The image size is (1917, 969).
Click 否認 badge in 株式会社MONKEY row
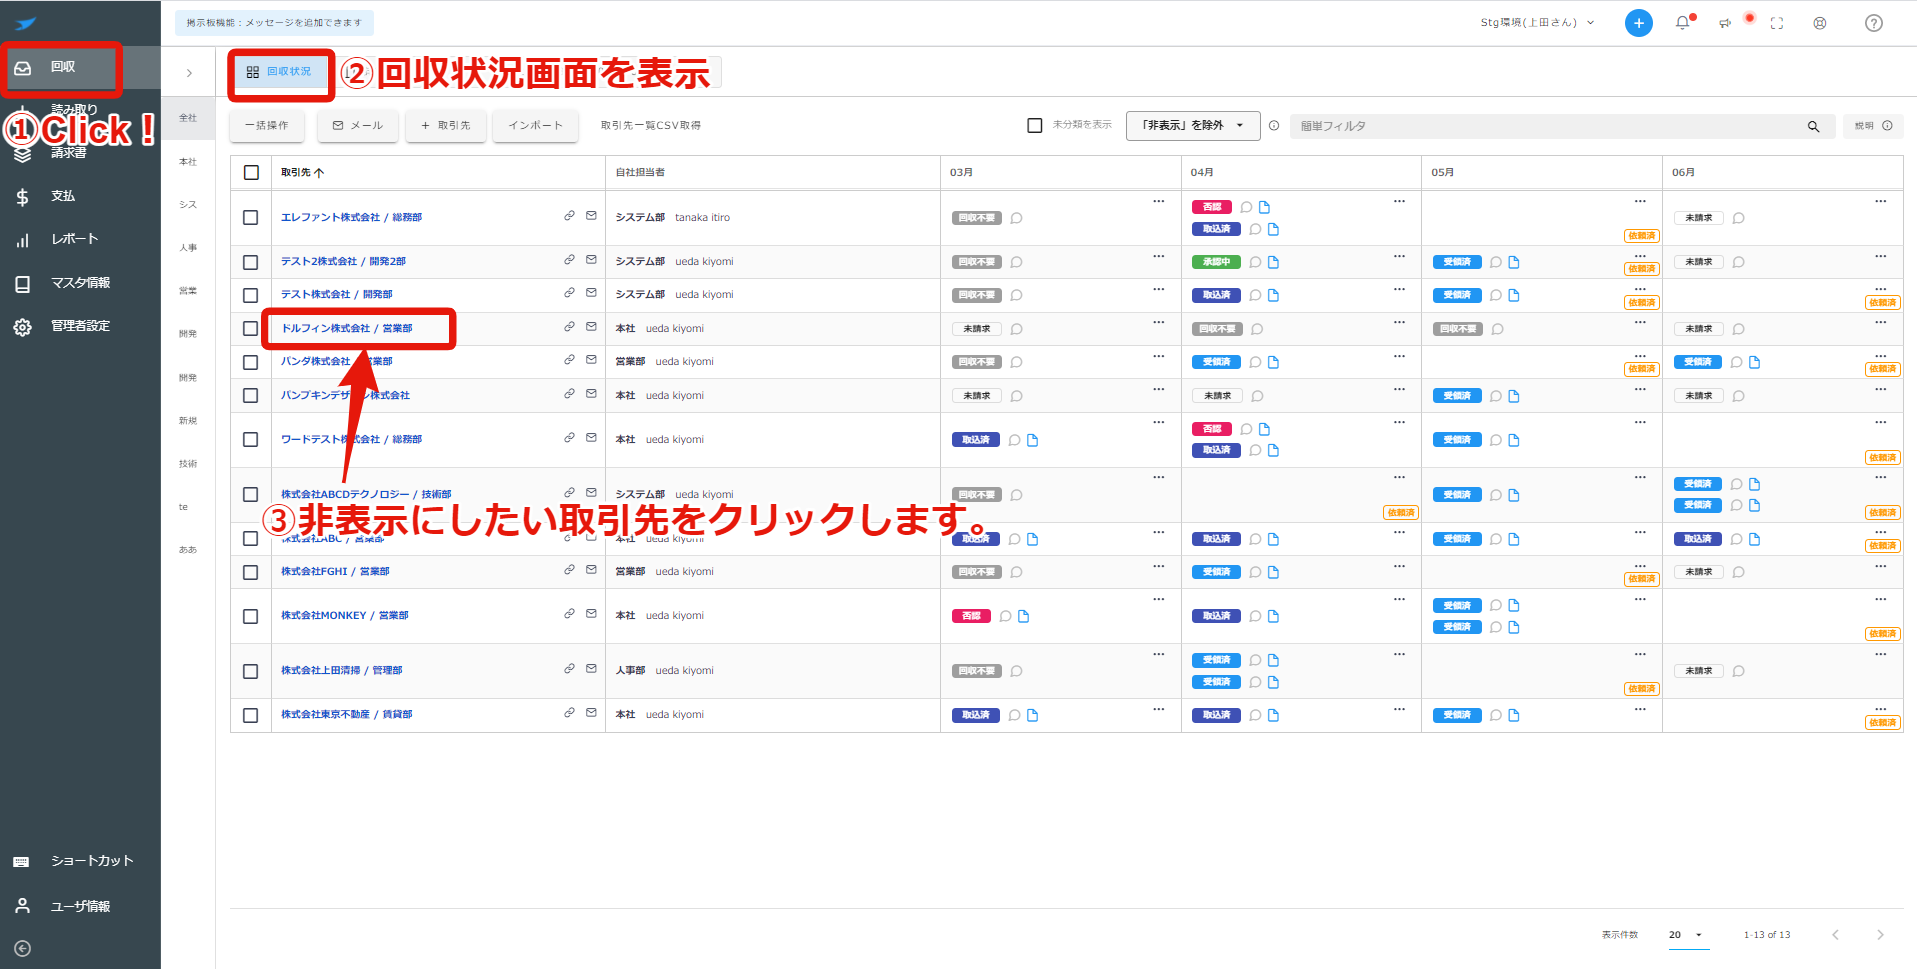click(x=971, y=617)
